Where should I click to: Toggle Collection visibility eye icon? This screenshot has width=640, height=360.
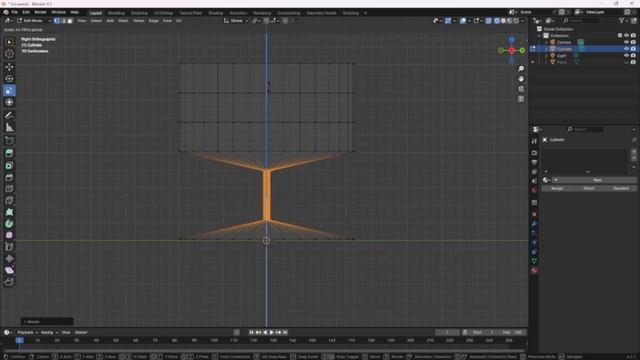(x=627, y=36)
